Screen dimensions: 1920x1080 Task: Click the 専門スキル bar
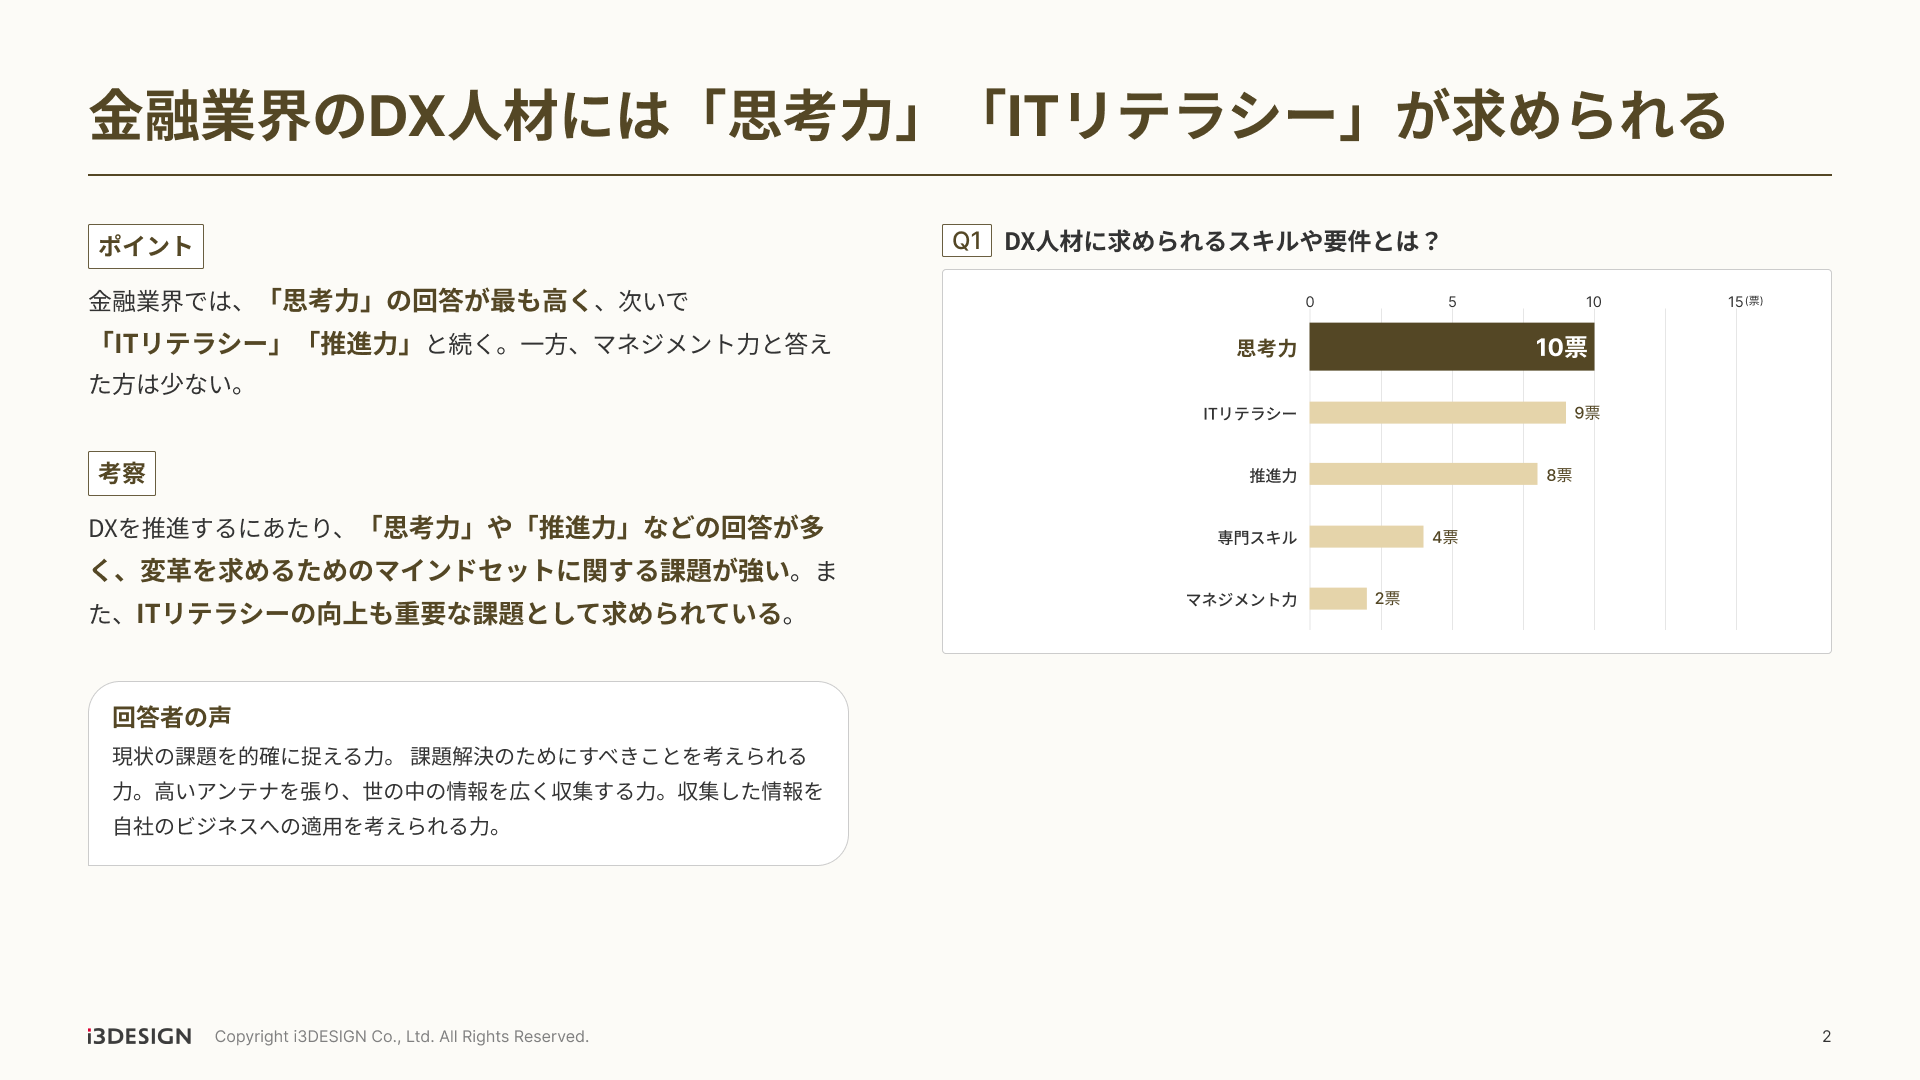[1366, 537]
